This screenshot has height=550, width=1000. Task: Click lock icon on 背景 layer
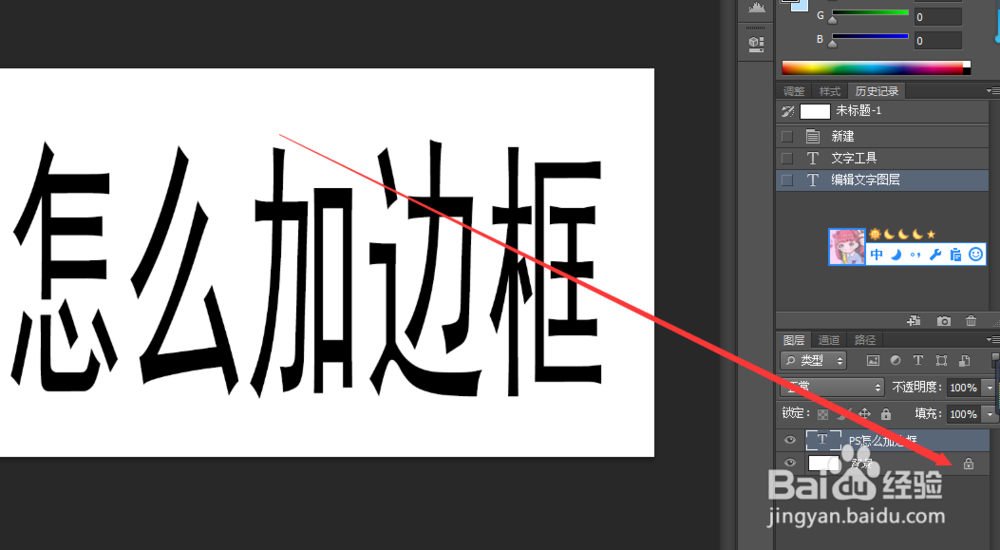tap(968, 463)
